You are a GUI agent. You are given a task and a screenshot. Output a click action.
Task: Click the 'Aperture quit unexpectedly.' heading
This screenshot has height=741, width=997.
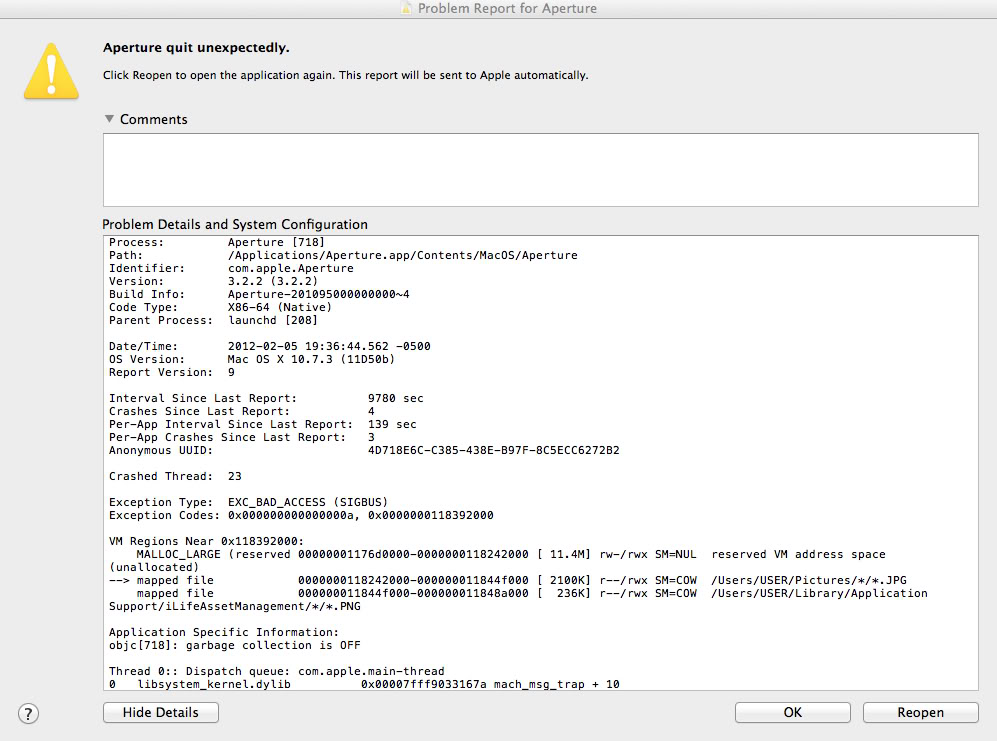(196, 48)
